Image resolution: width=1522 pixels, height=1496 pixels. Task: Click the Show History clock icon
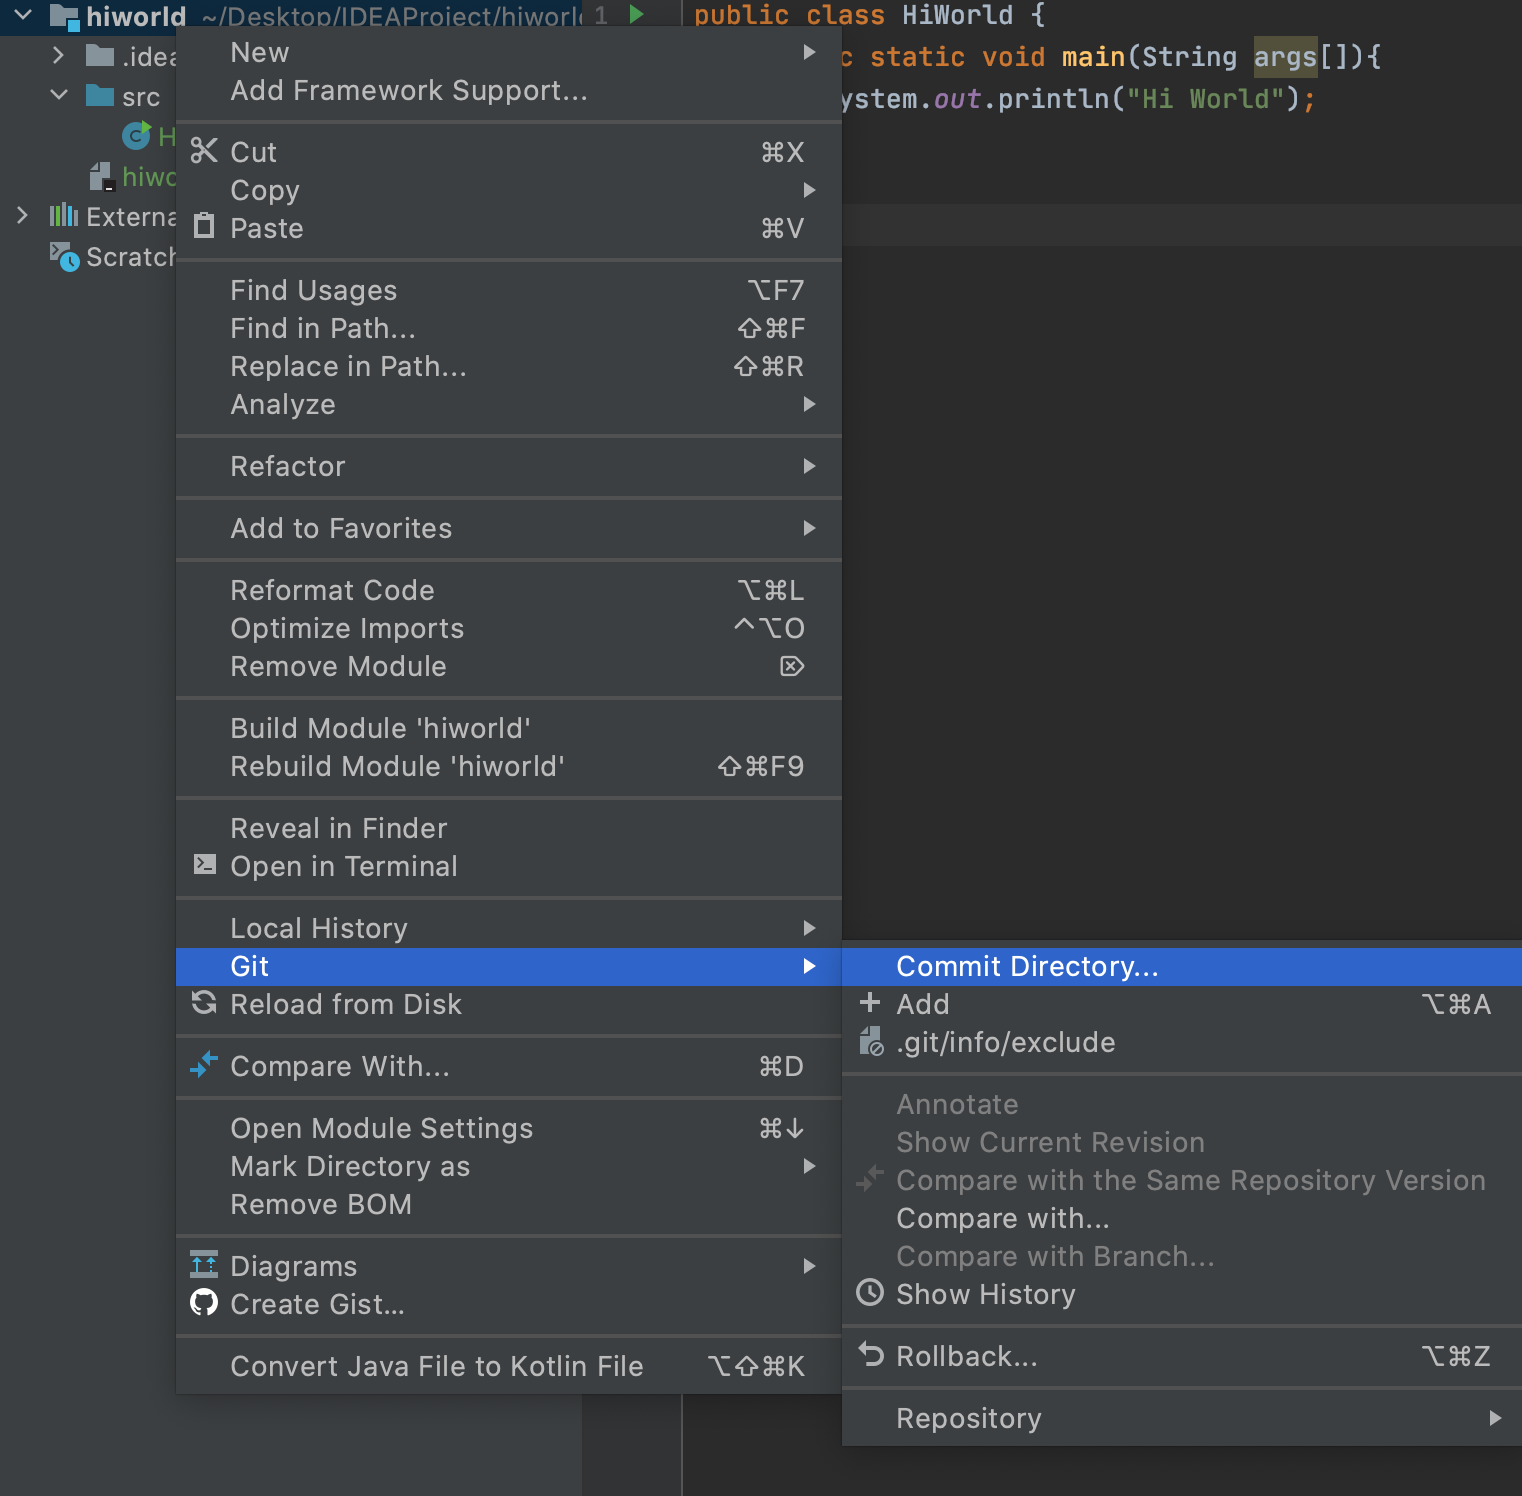click(870, 1292)
